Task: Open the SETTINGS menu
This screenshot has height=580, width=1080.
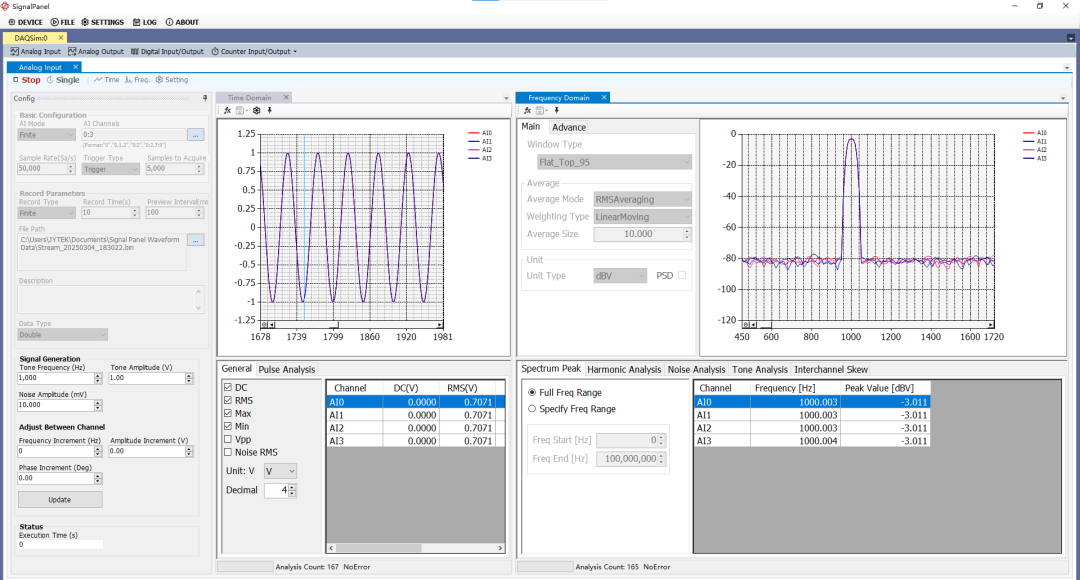Action: pyautogui.click(x=103, y=22)
